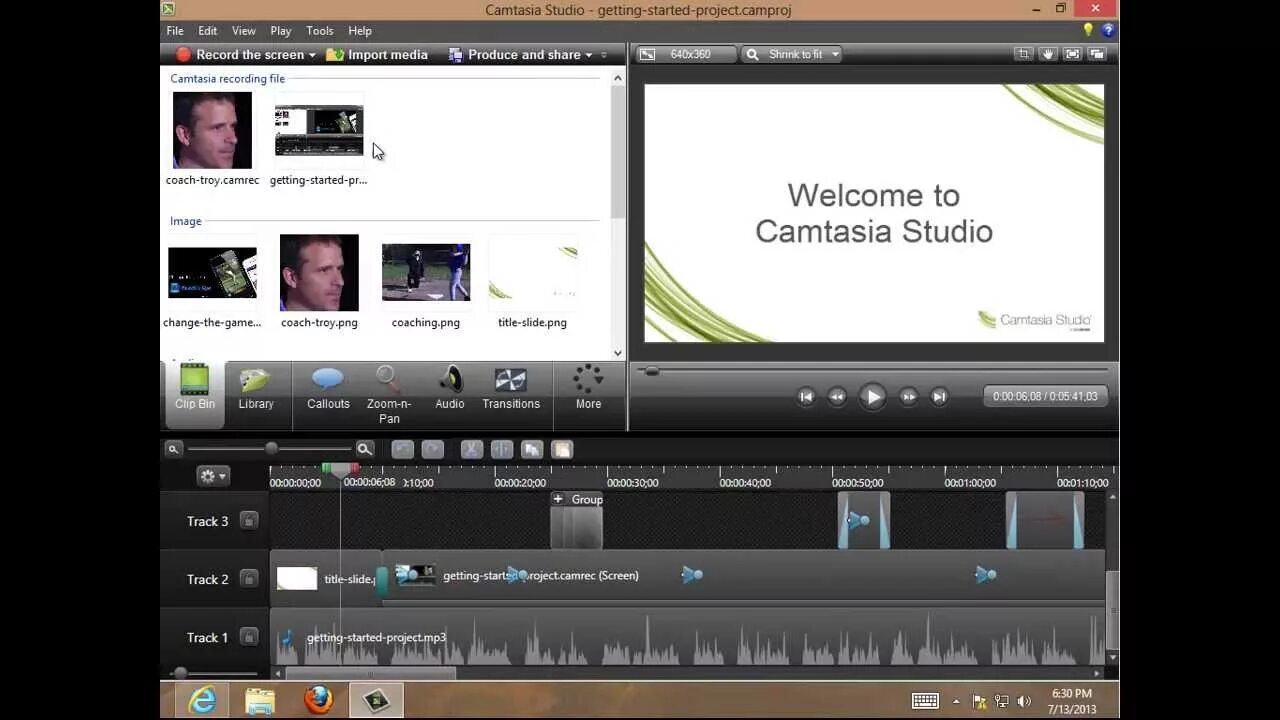Viewport: 1280px width, 720px height.
Task: Detach the preview window icon
Action: coord(1097,54)
